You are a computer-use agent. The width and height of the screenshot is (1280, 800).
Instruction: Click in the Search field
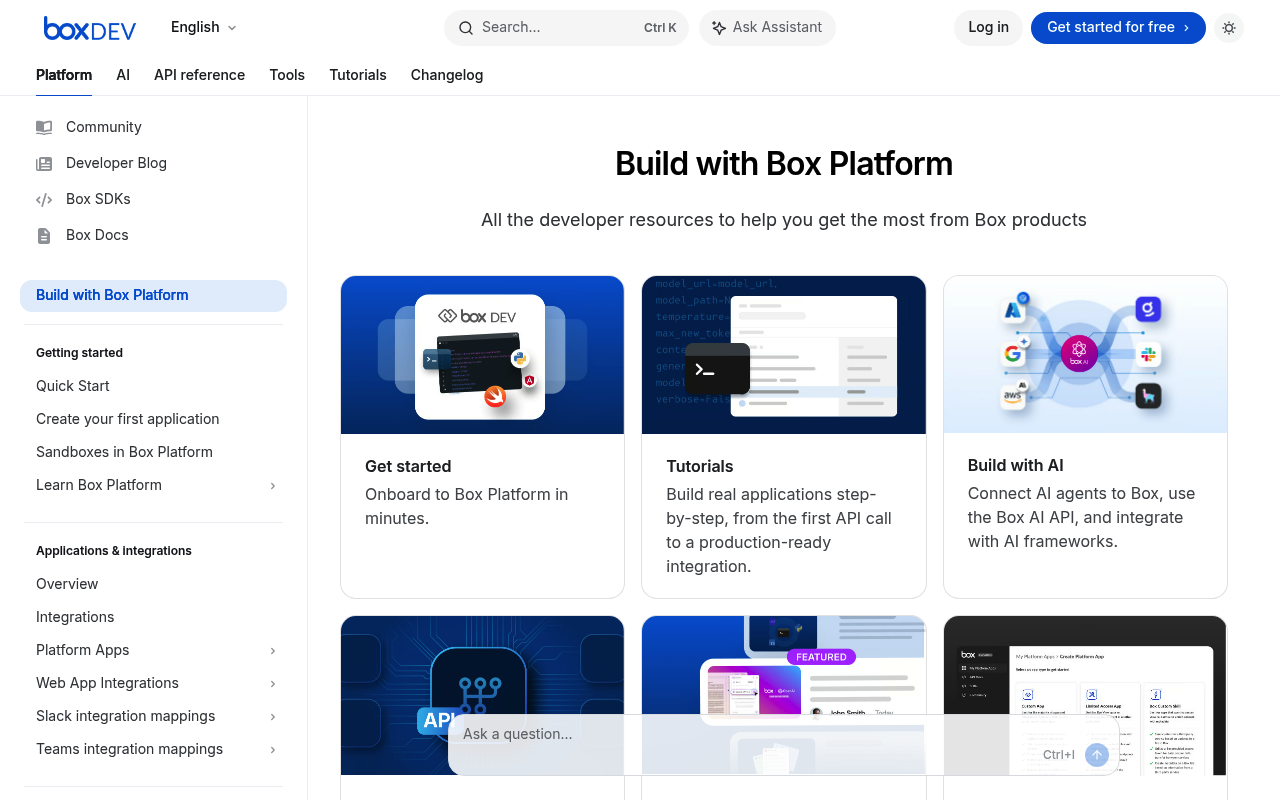[566, 27]
